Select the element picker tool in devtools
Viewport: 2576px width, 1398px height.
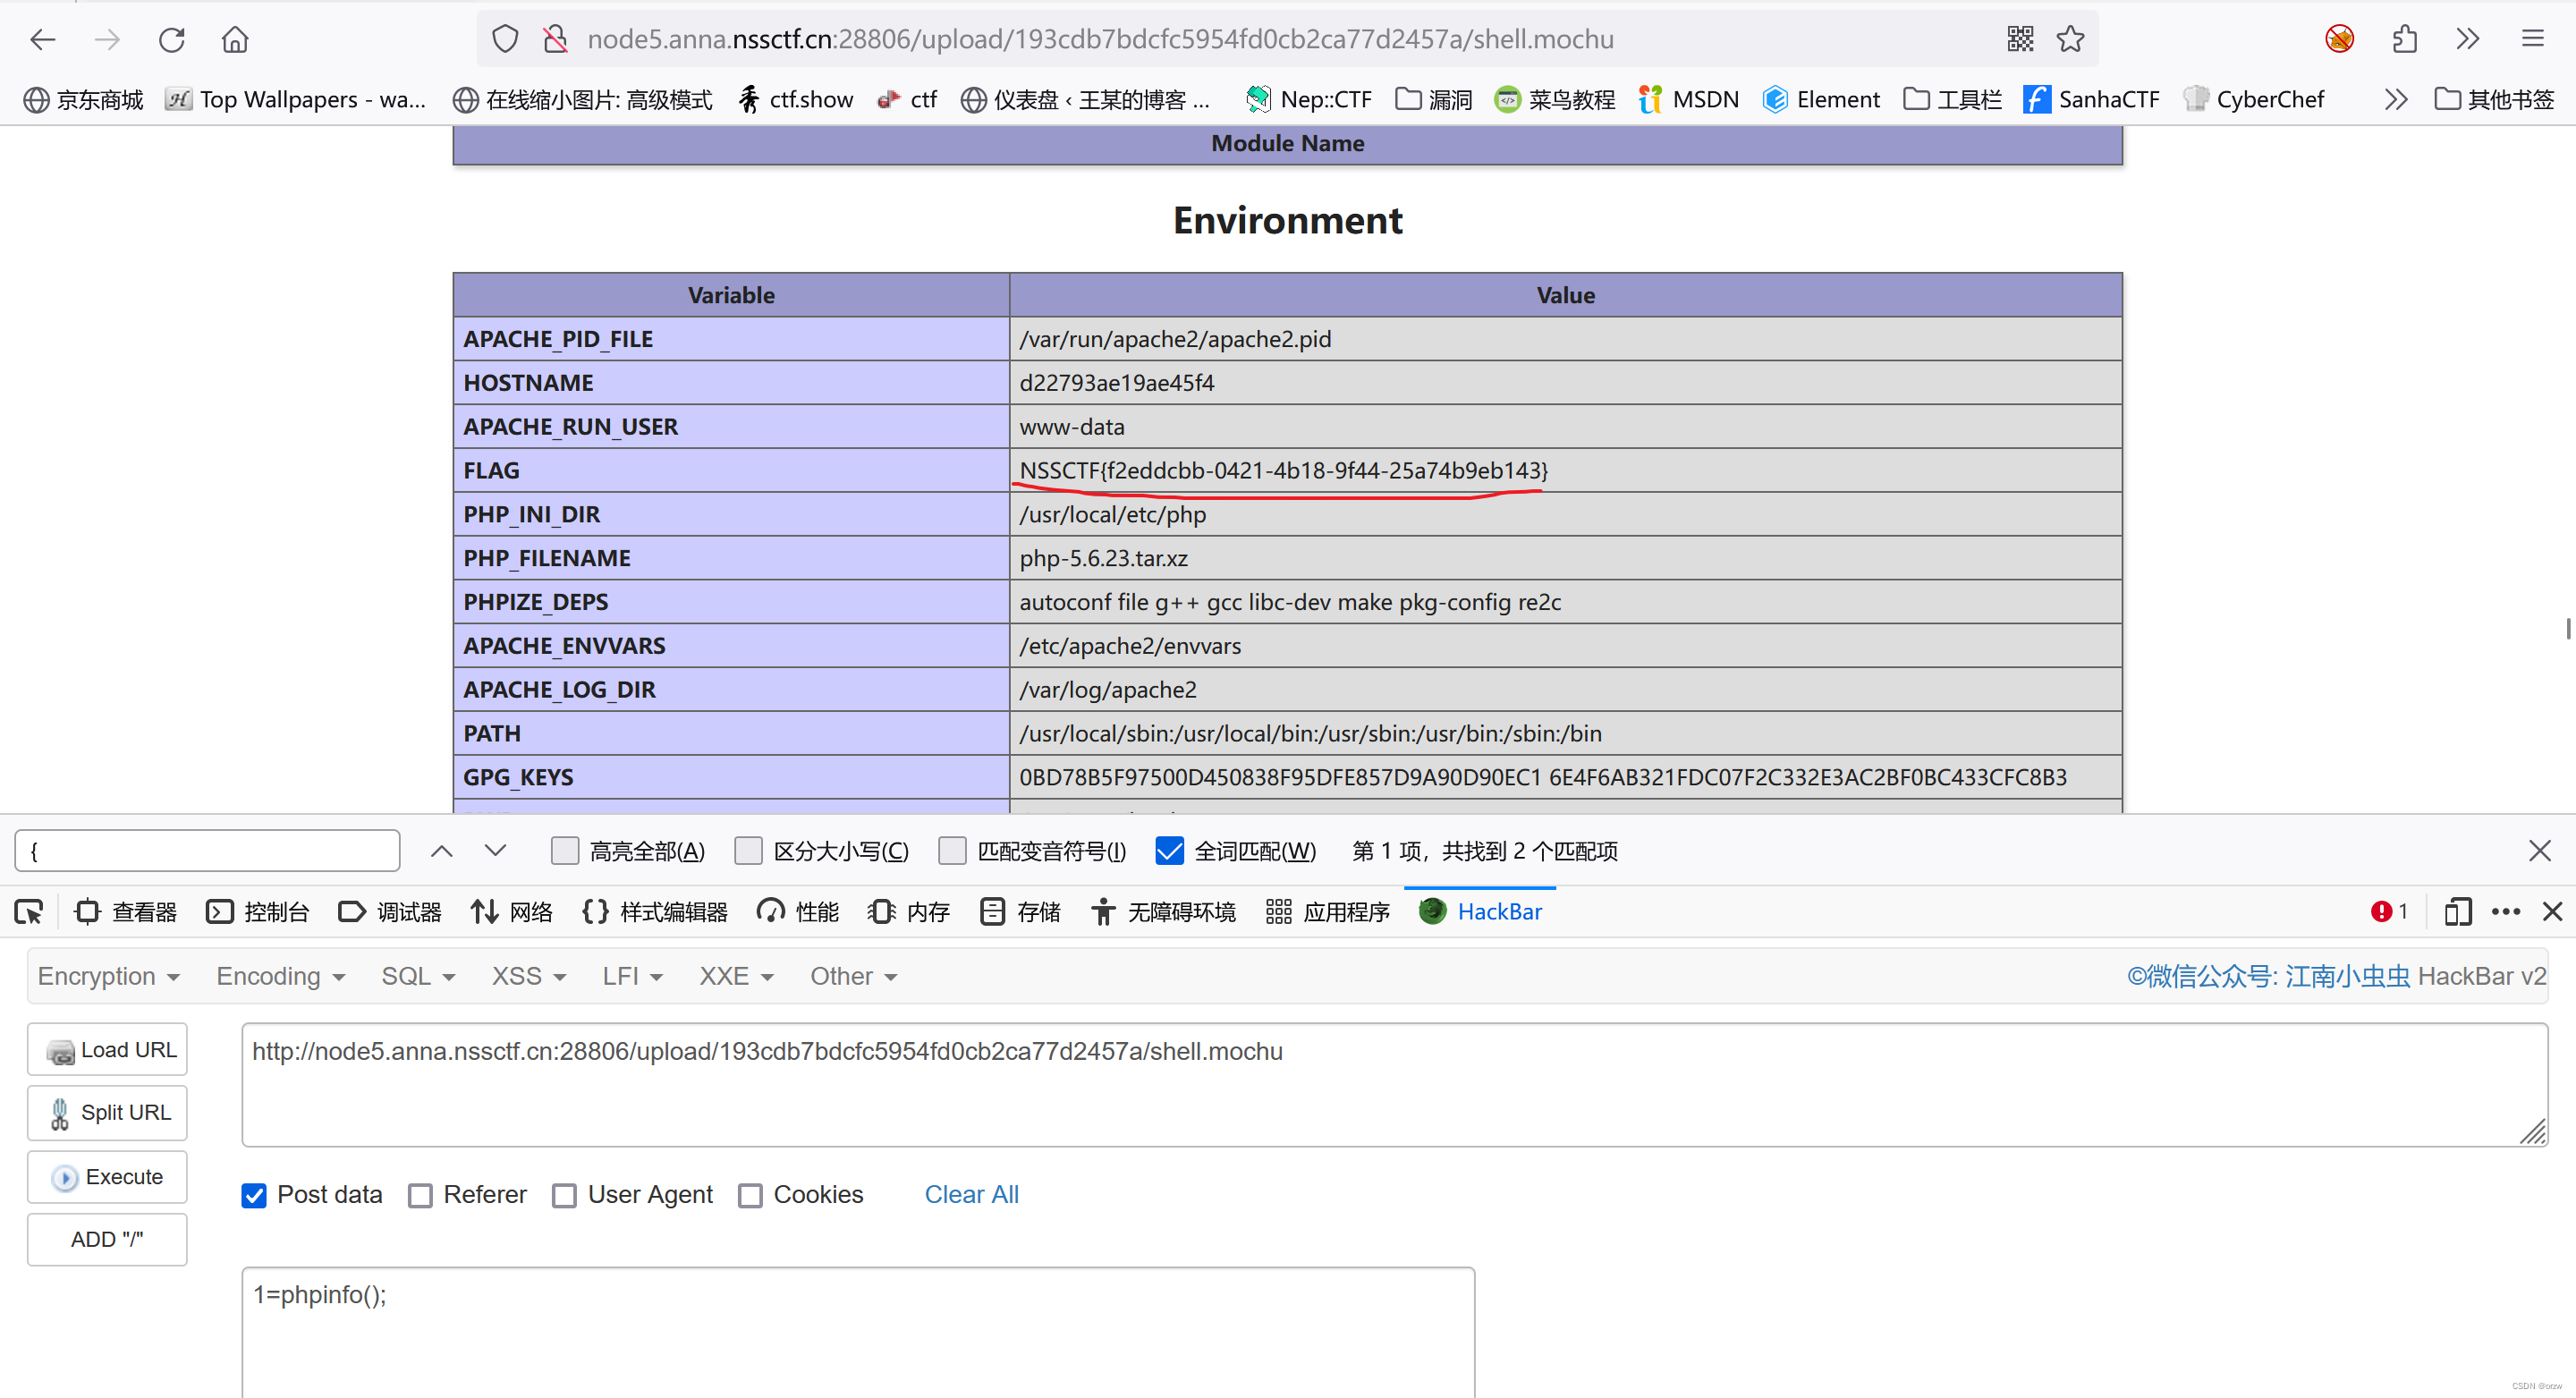pyautogui.click(x=28, y=911)
